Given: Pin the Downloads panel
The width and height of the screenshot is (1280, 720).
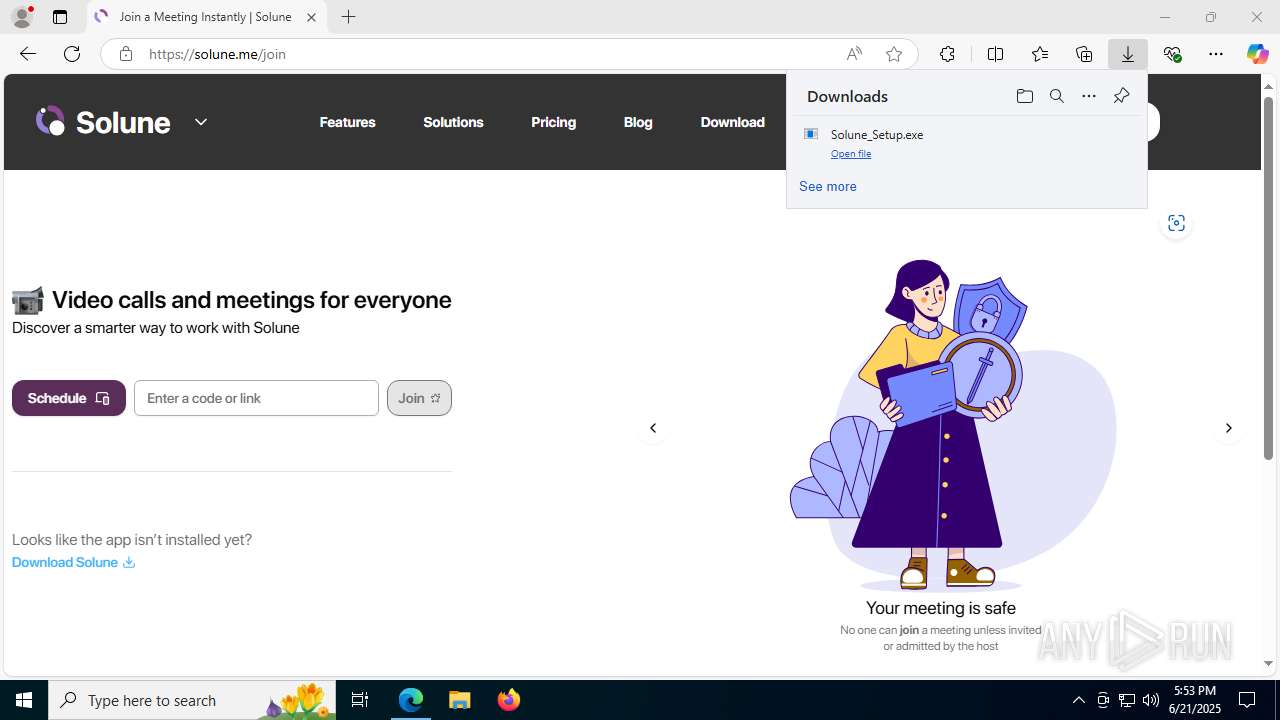Looking at the screenshot, I should [x=1121, y=96].
